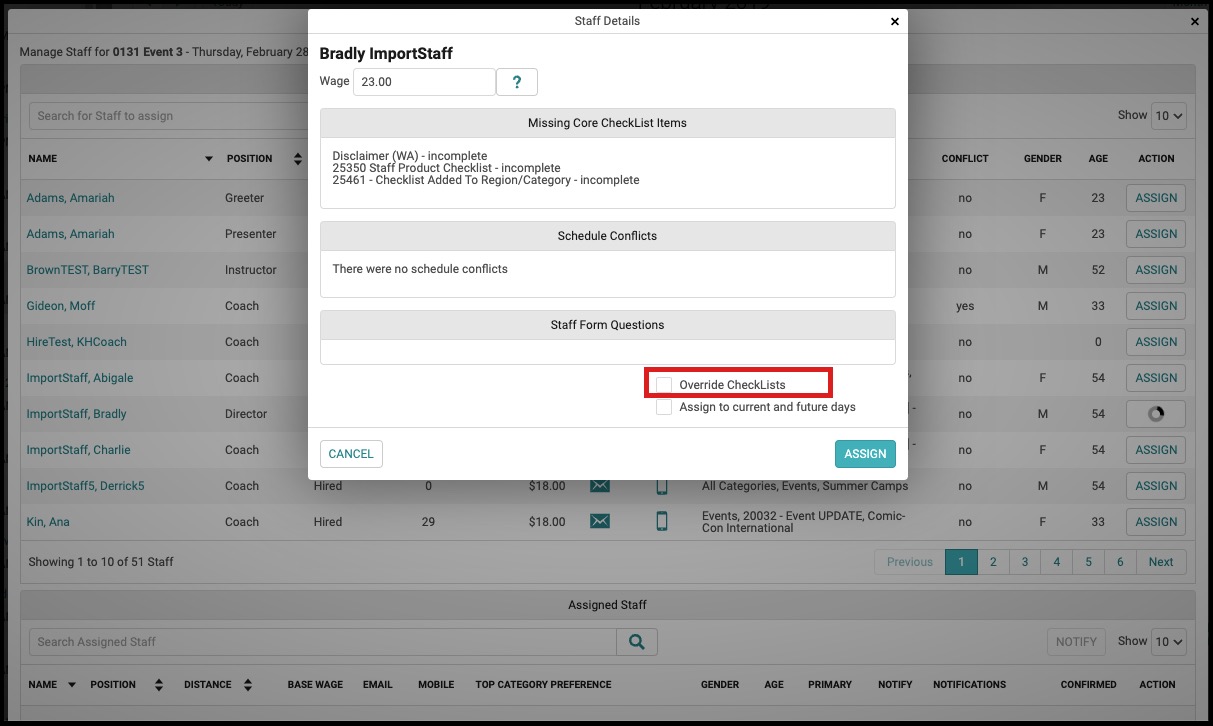Click 'Disclaimer (WA) - incomplete' checklist item

410,156
